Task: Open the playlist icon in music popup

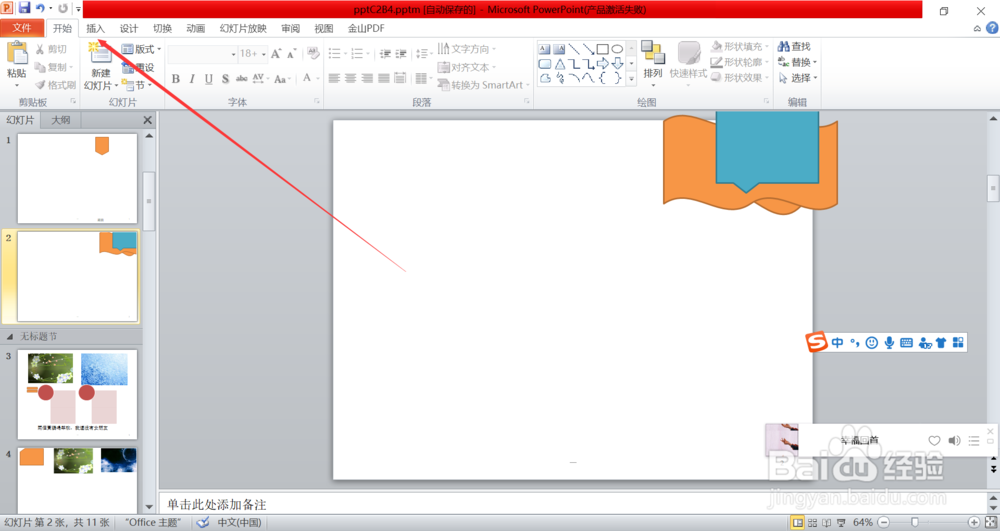Action: point(974,440)
